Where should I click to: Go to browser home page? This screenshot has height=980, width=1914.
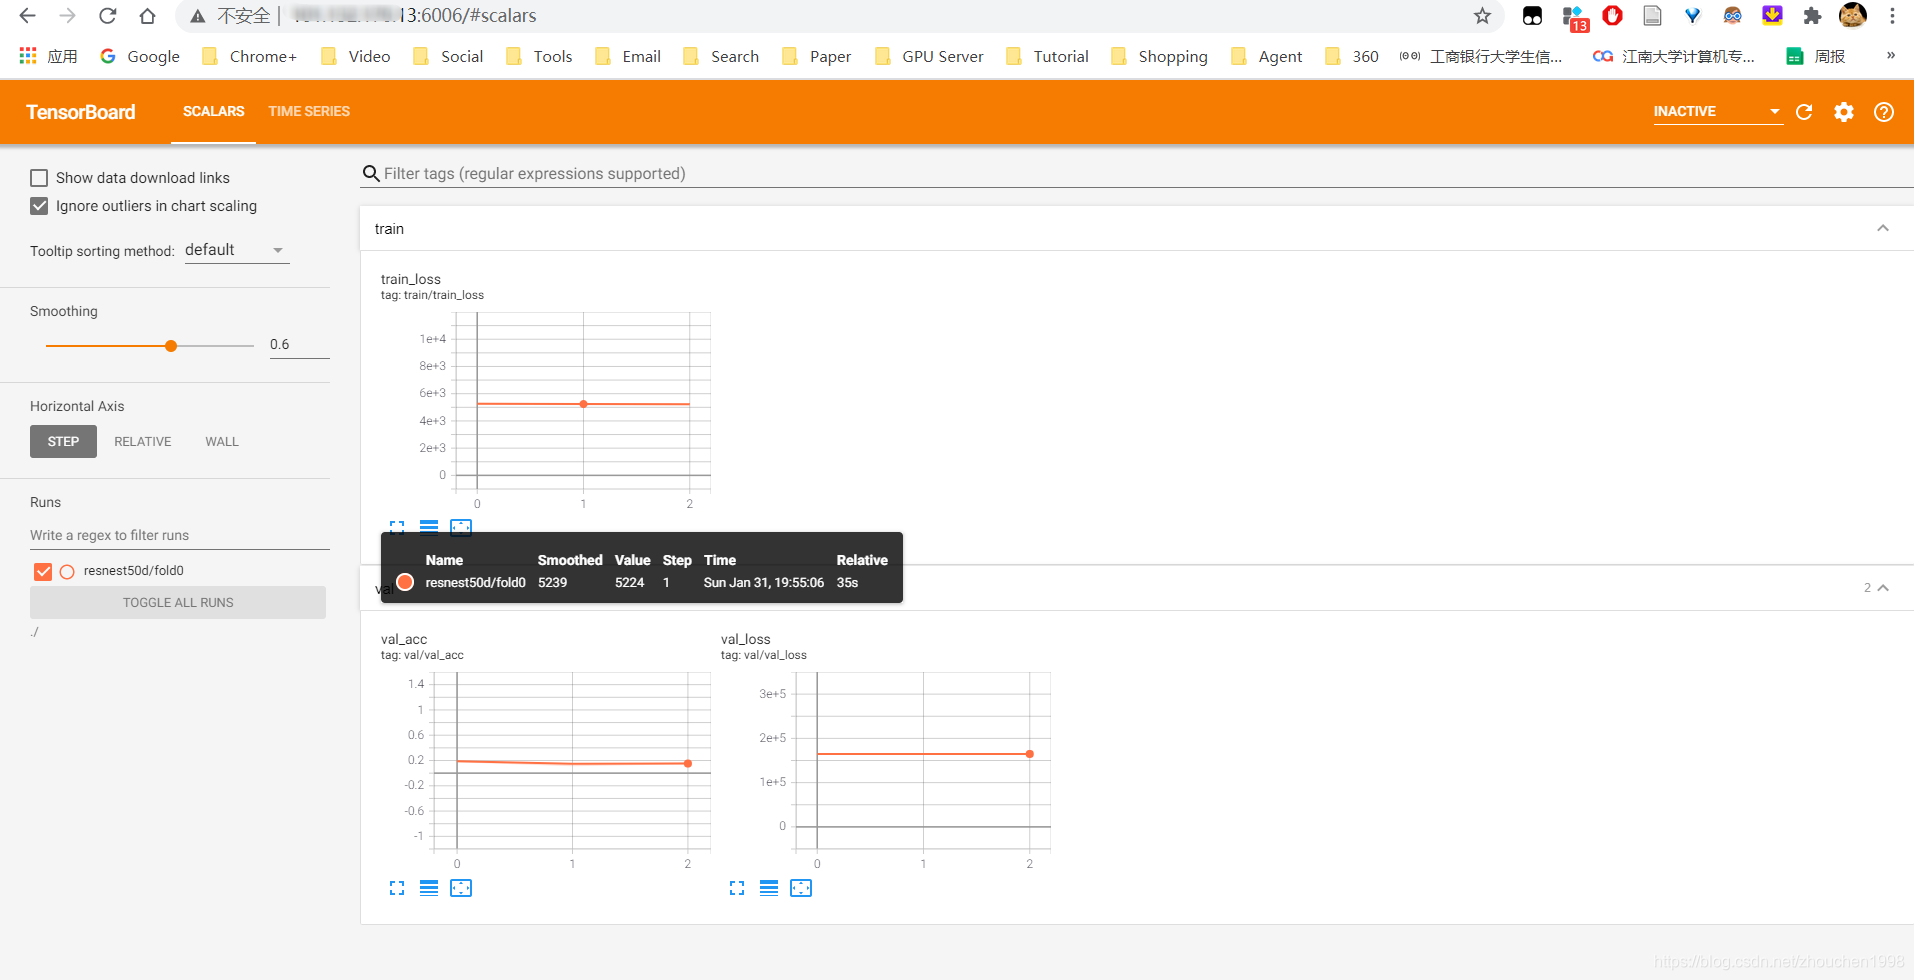(147, 16)
